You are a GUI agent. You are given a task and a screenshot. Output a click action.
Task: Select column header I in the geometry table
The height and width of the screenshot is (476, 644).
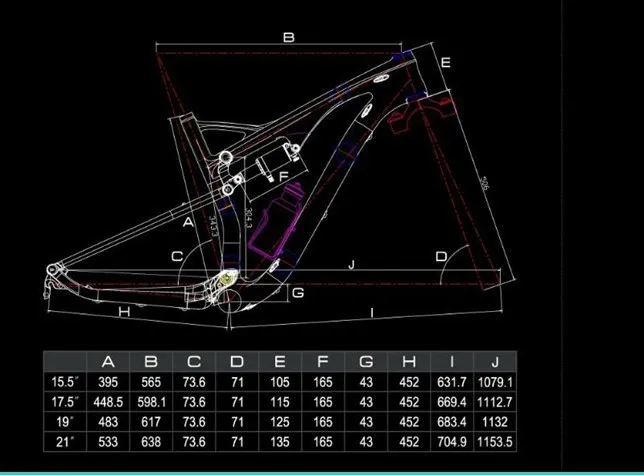click(452, 362)
